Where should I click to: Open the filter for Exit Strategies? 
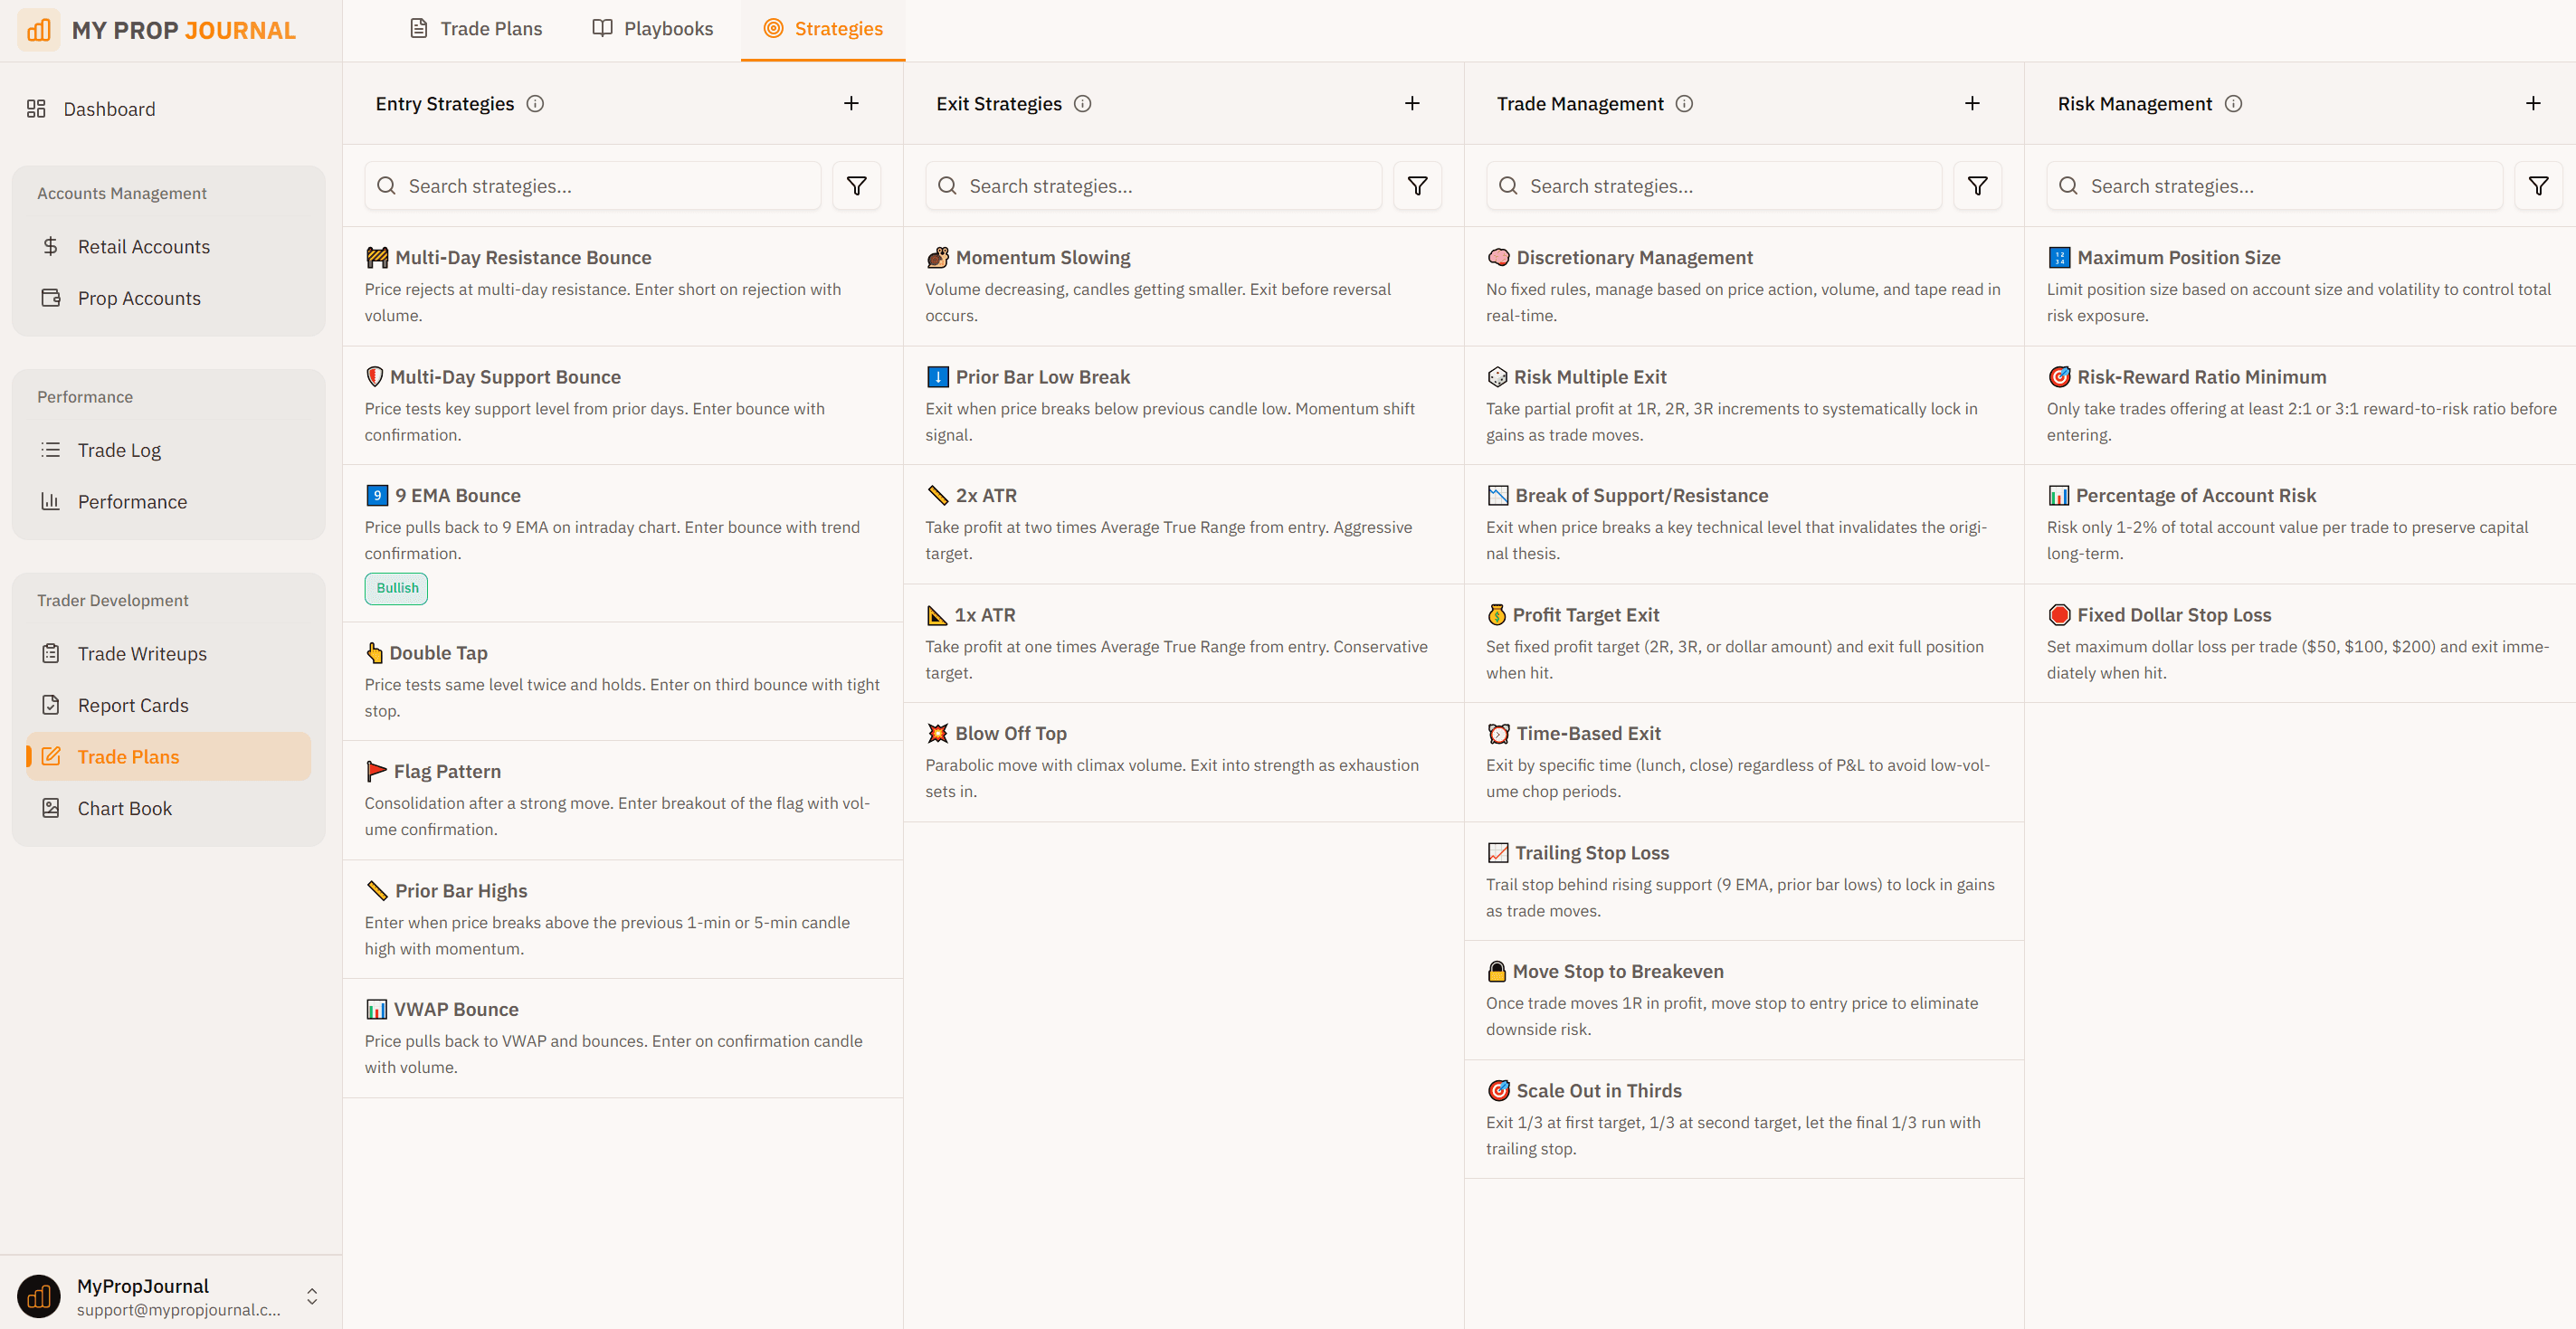click(1418, 186)
